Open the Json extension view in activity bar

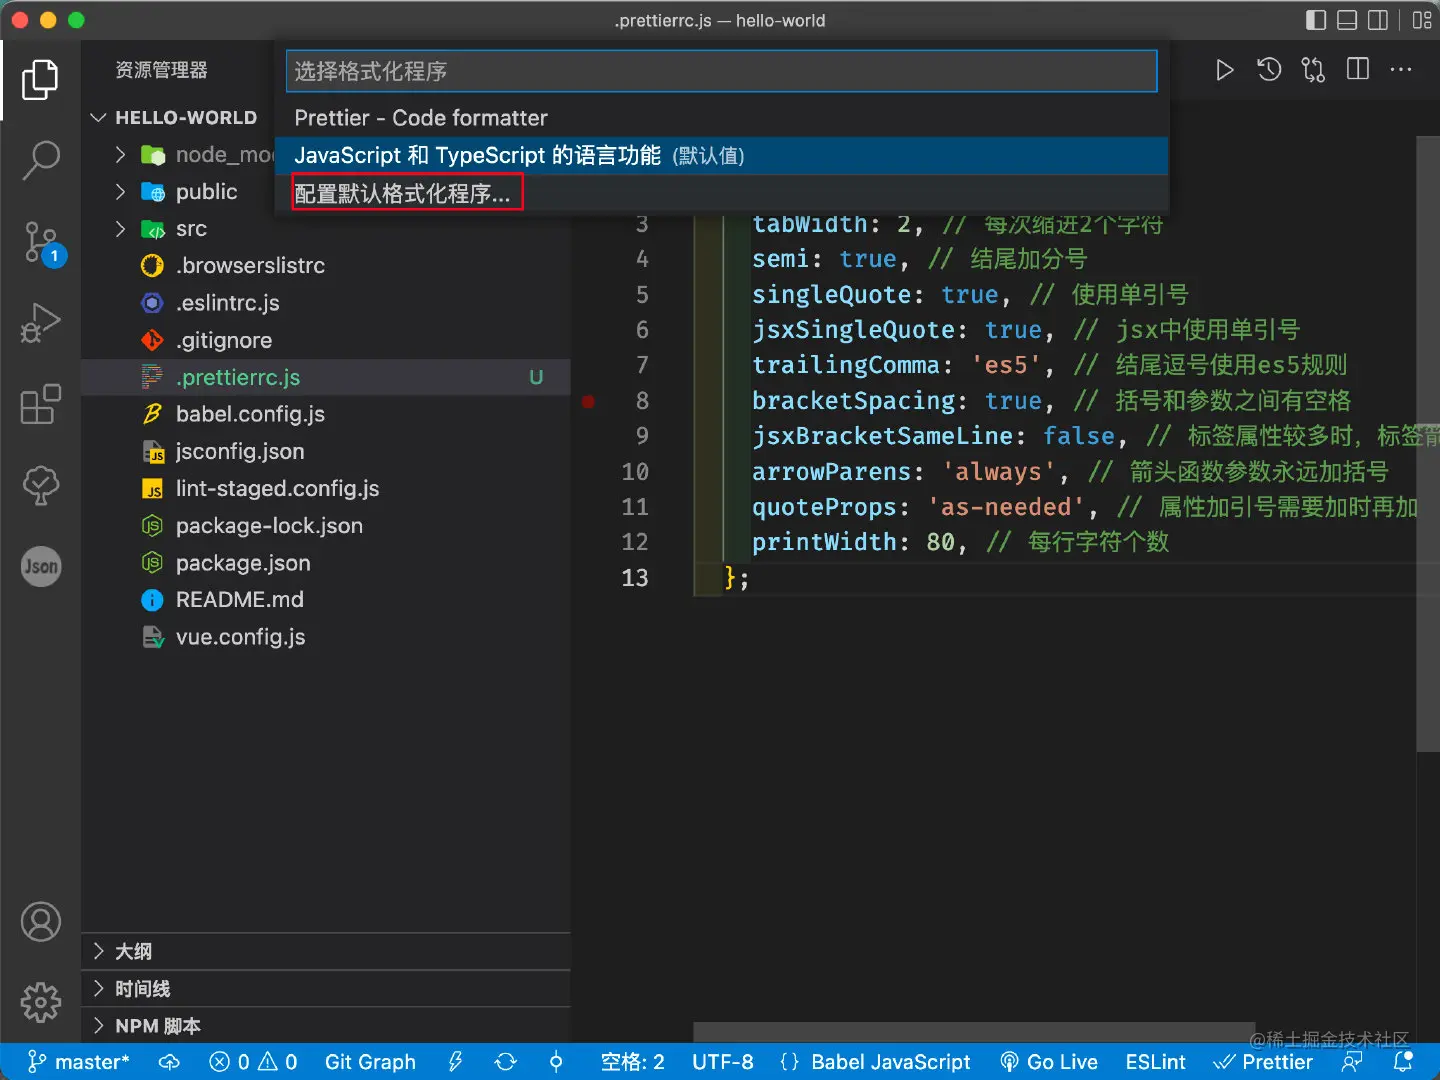(41, 567)
